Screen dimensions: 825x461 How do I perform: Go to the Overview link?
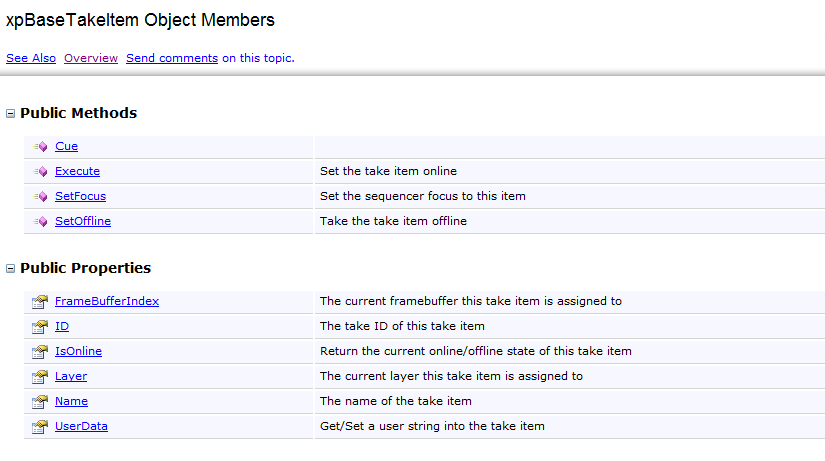(91, 58)
